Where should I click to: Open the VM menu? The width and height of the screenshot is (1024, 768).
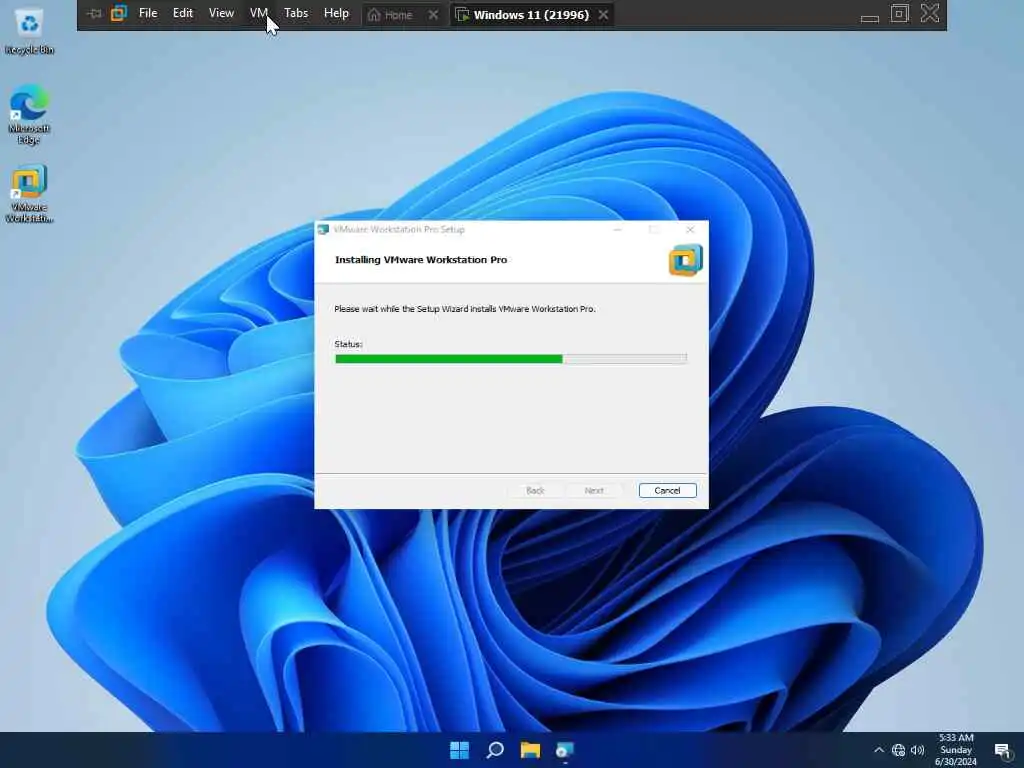(x=259, y=13)
